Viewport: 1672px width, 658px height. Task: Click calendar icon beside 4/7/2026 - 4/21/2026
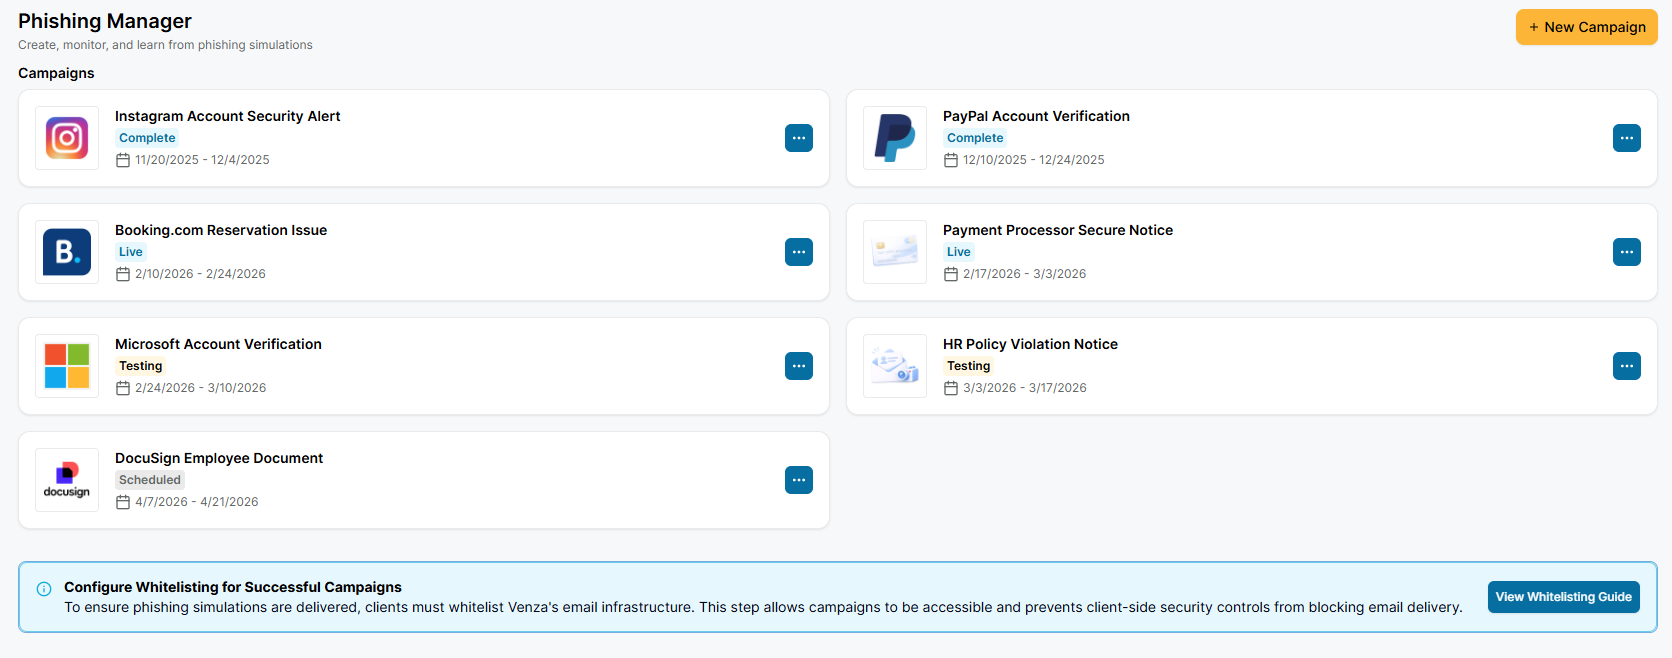(x=123, y=502)
